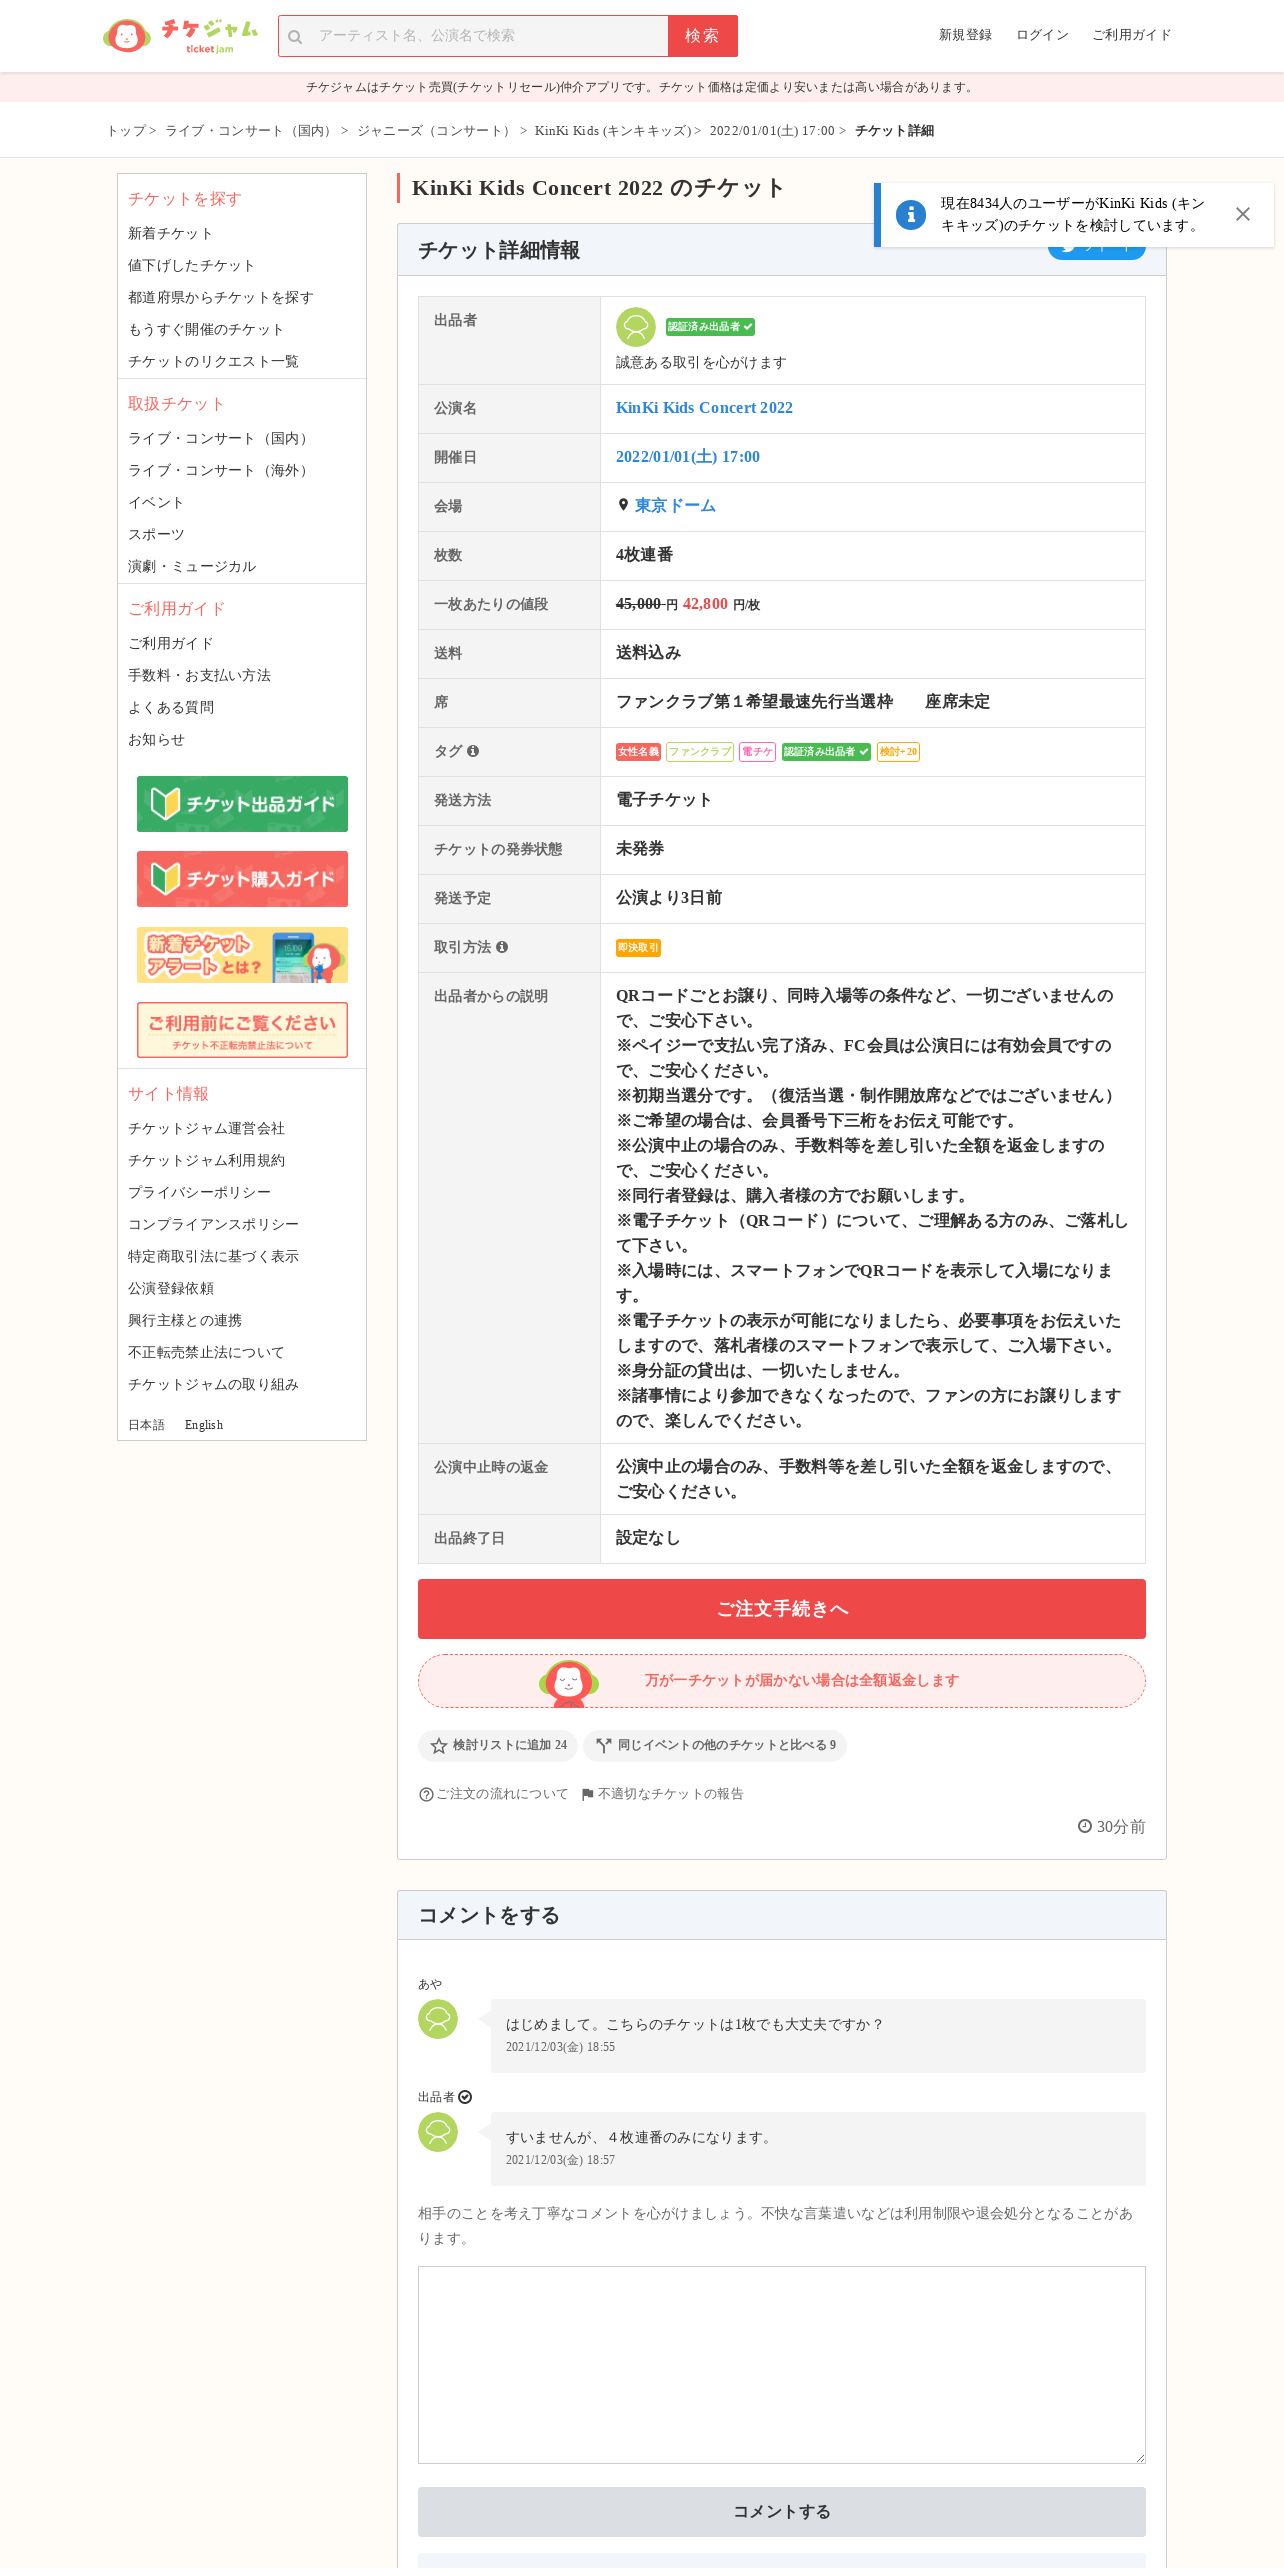
Task: Open the ご利用前にご覧ください banner
Action: (x=242, y=1030)
